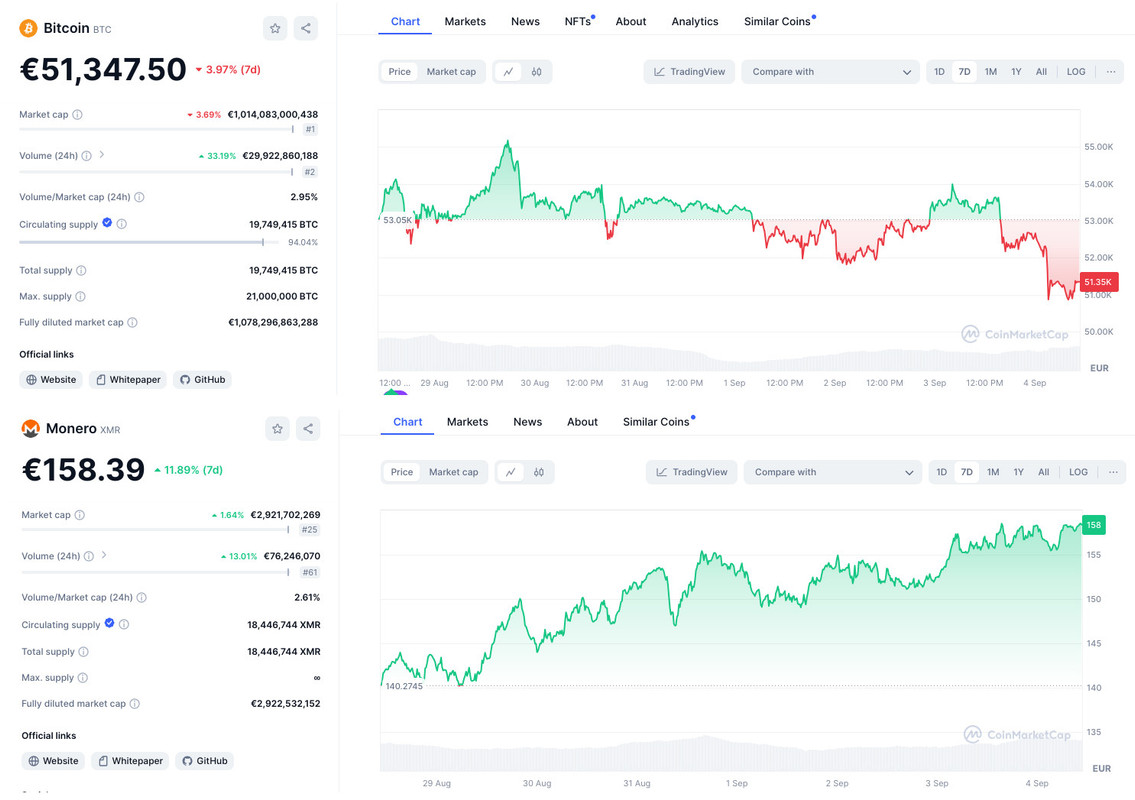This screenshot has width=1135, height=800.
Task: Open Bitcoin NFTs tab
Action: (578, 22)
